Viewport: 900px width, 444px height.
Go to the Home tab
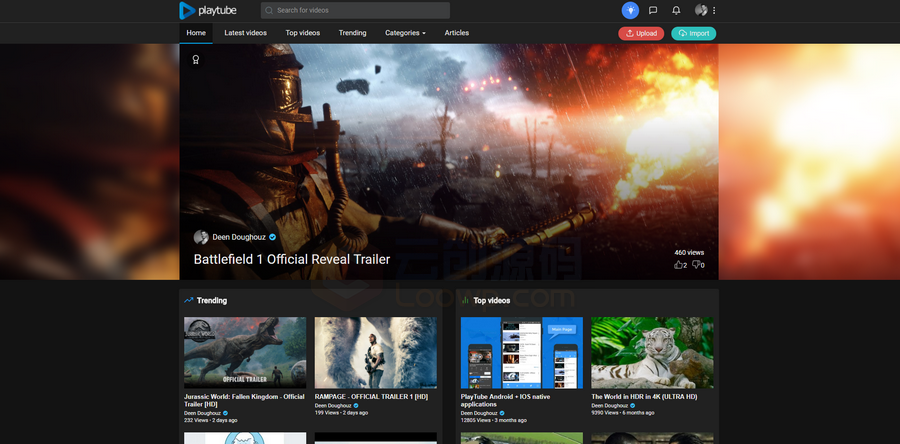pyautogui.click(x=196, y=33)
